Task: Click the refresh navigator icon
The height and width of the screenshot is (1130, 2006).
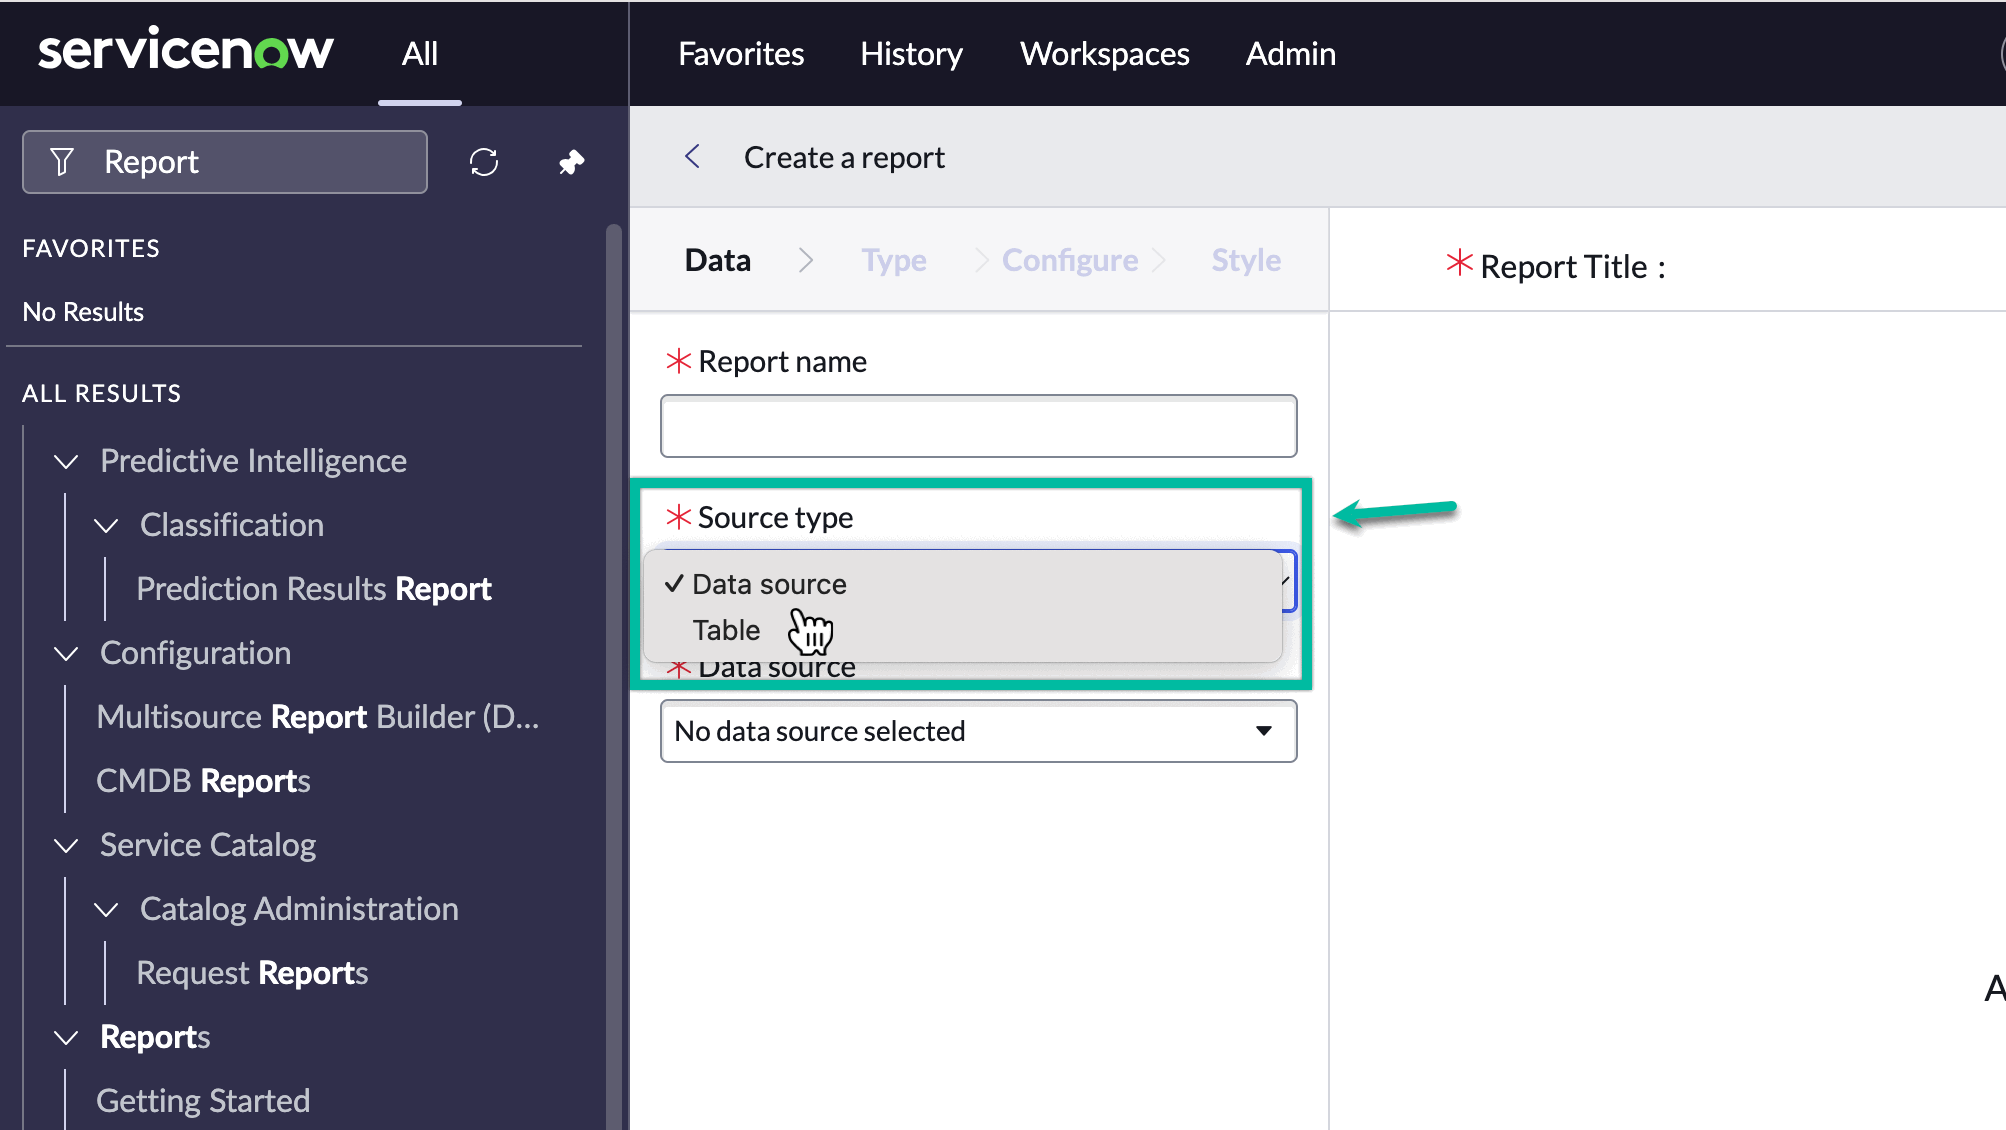Action: click(484, 162)
